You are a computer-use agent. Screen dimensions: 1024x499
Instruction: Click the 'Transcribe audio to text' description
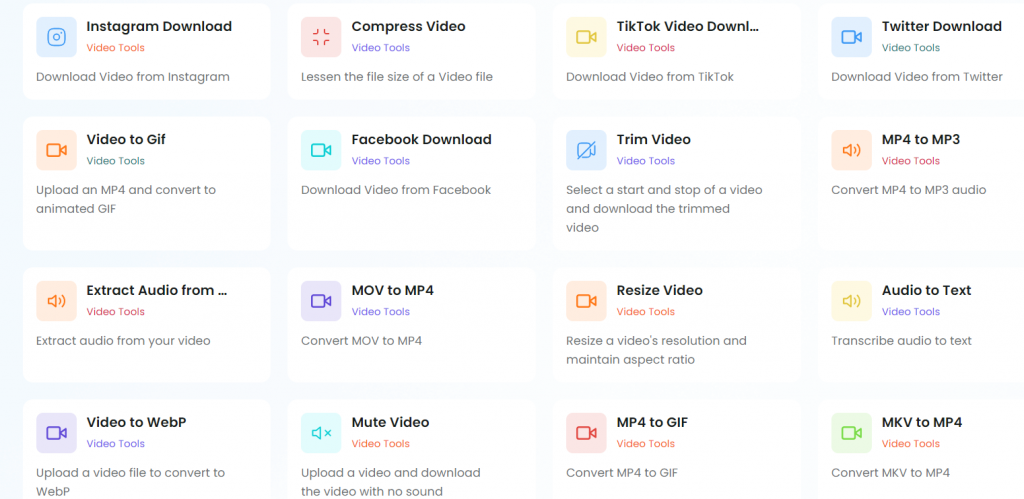[901, 341]
